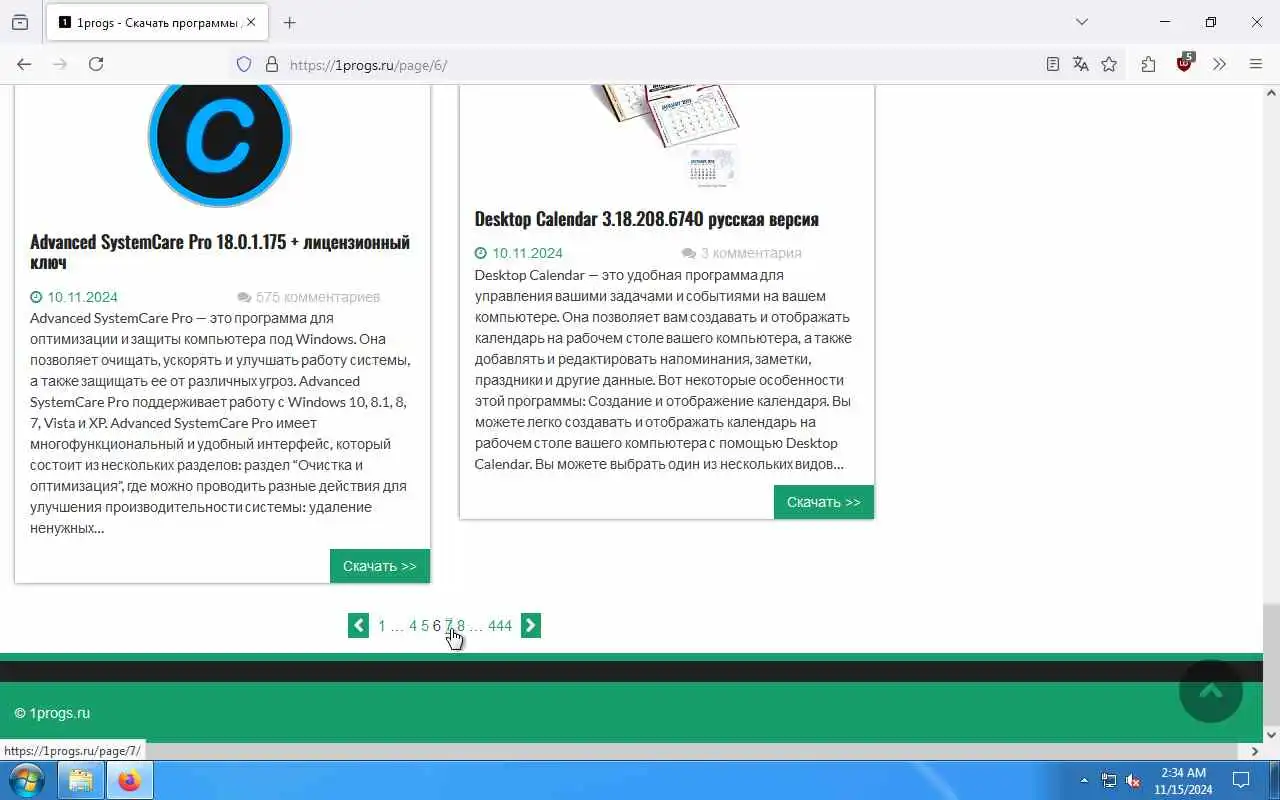The image size is (1280, 800).
Task: Click the network tray icon
Action: 1109,780
